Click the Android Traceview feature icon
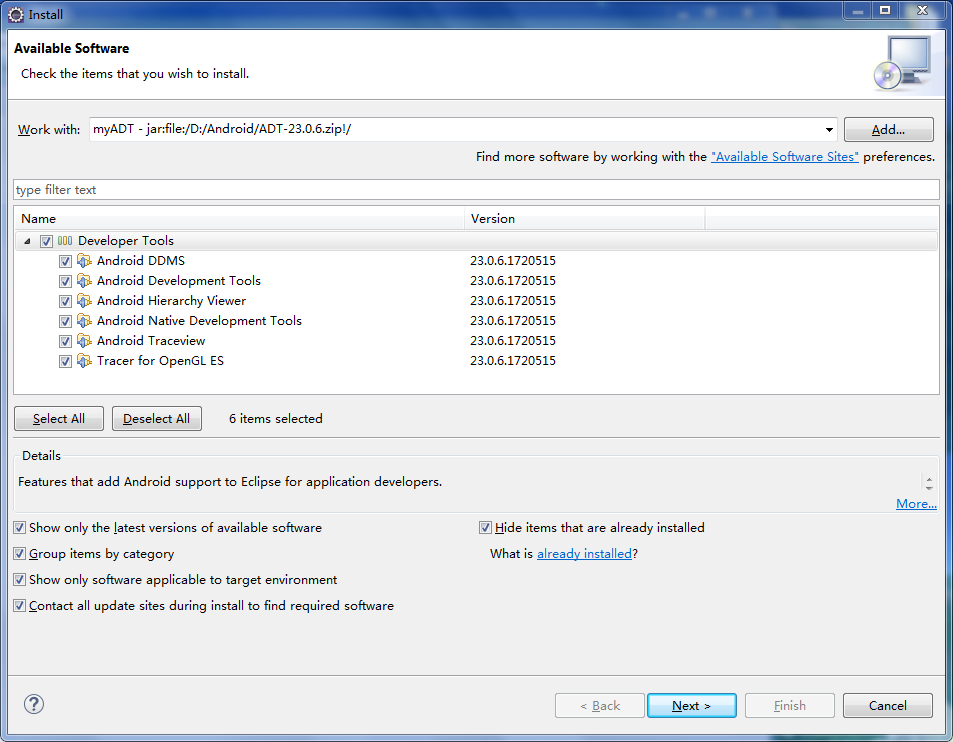Screen dimensions: 953x742 point(84,342)
